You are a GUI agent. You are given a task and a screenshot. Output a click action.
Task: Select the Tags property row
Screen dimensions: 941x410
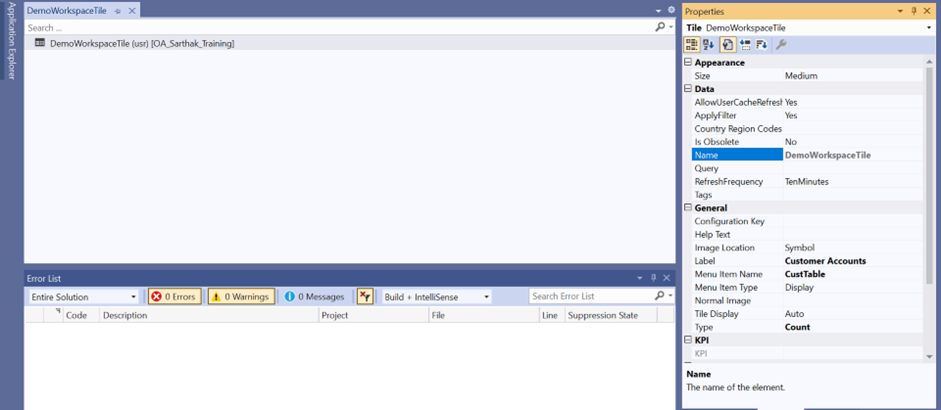tap(808, 194)
